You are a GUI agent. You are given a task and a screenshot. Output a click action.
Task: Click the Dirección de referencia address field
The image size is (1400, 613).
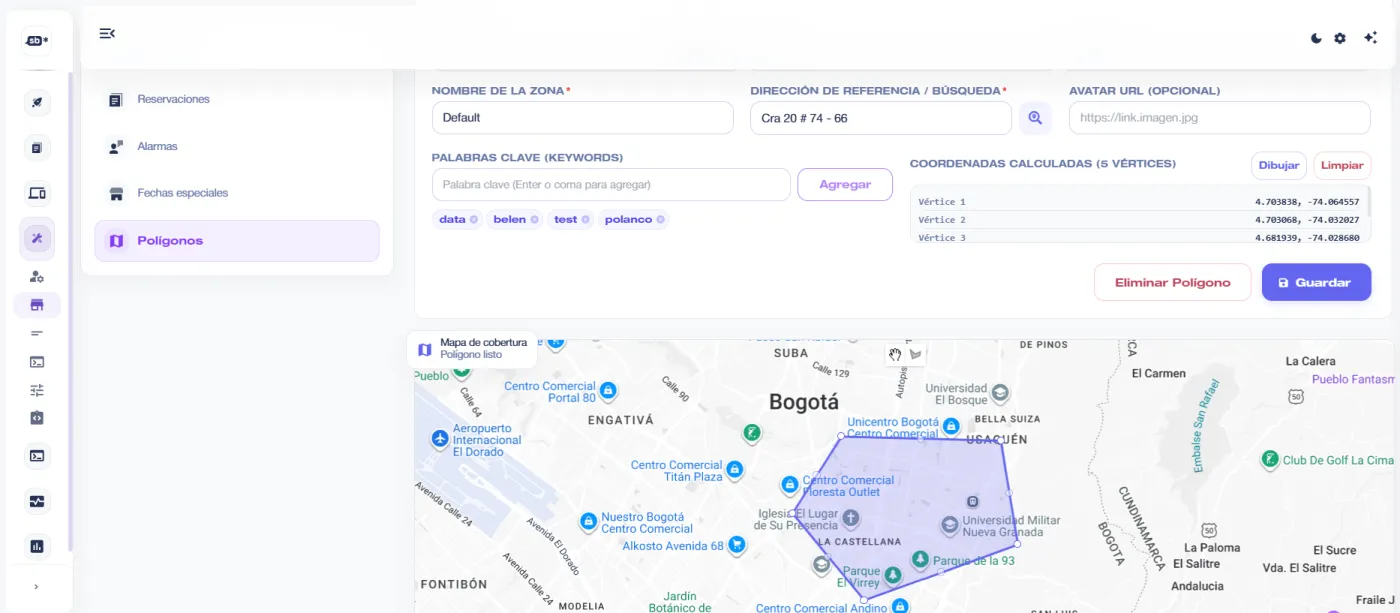tap(881, 118)
